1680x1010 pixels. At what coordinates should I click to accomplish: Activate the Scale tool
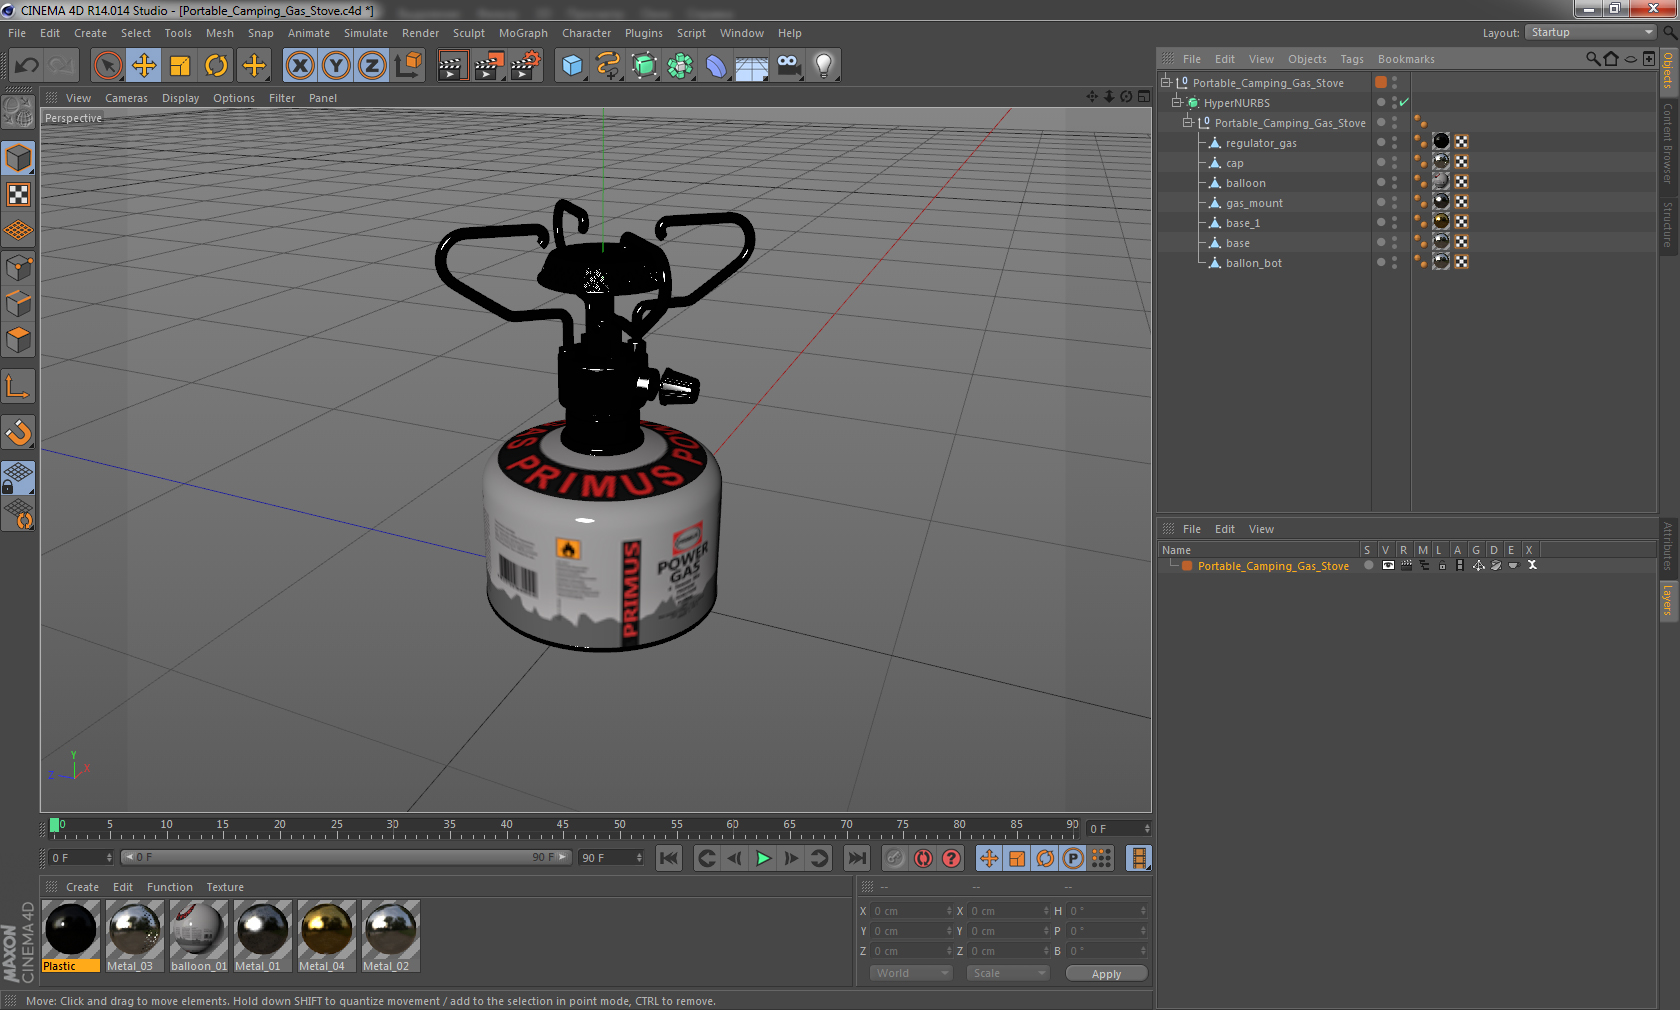pyautogui.click(x=180, y=66)
